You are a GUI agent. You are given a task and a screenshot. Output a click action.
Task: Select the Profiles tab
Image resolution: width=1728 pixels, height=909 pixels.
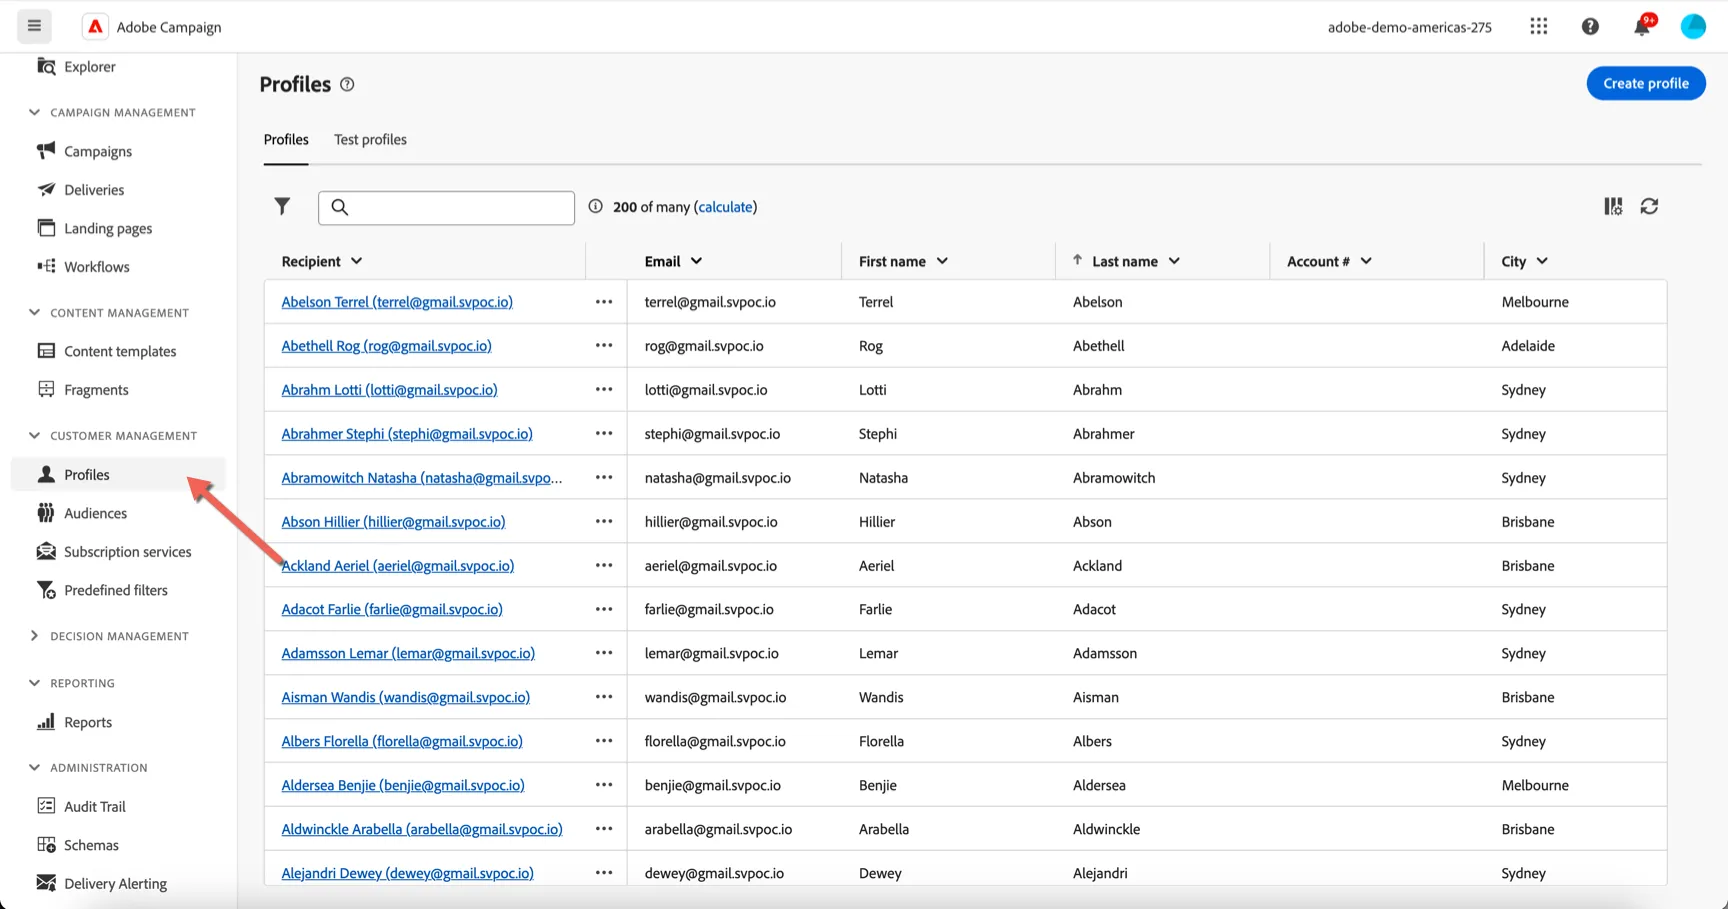pos(286,140)
